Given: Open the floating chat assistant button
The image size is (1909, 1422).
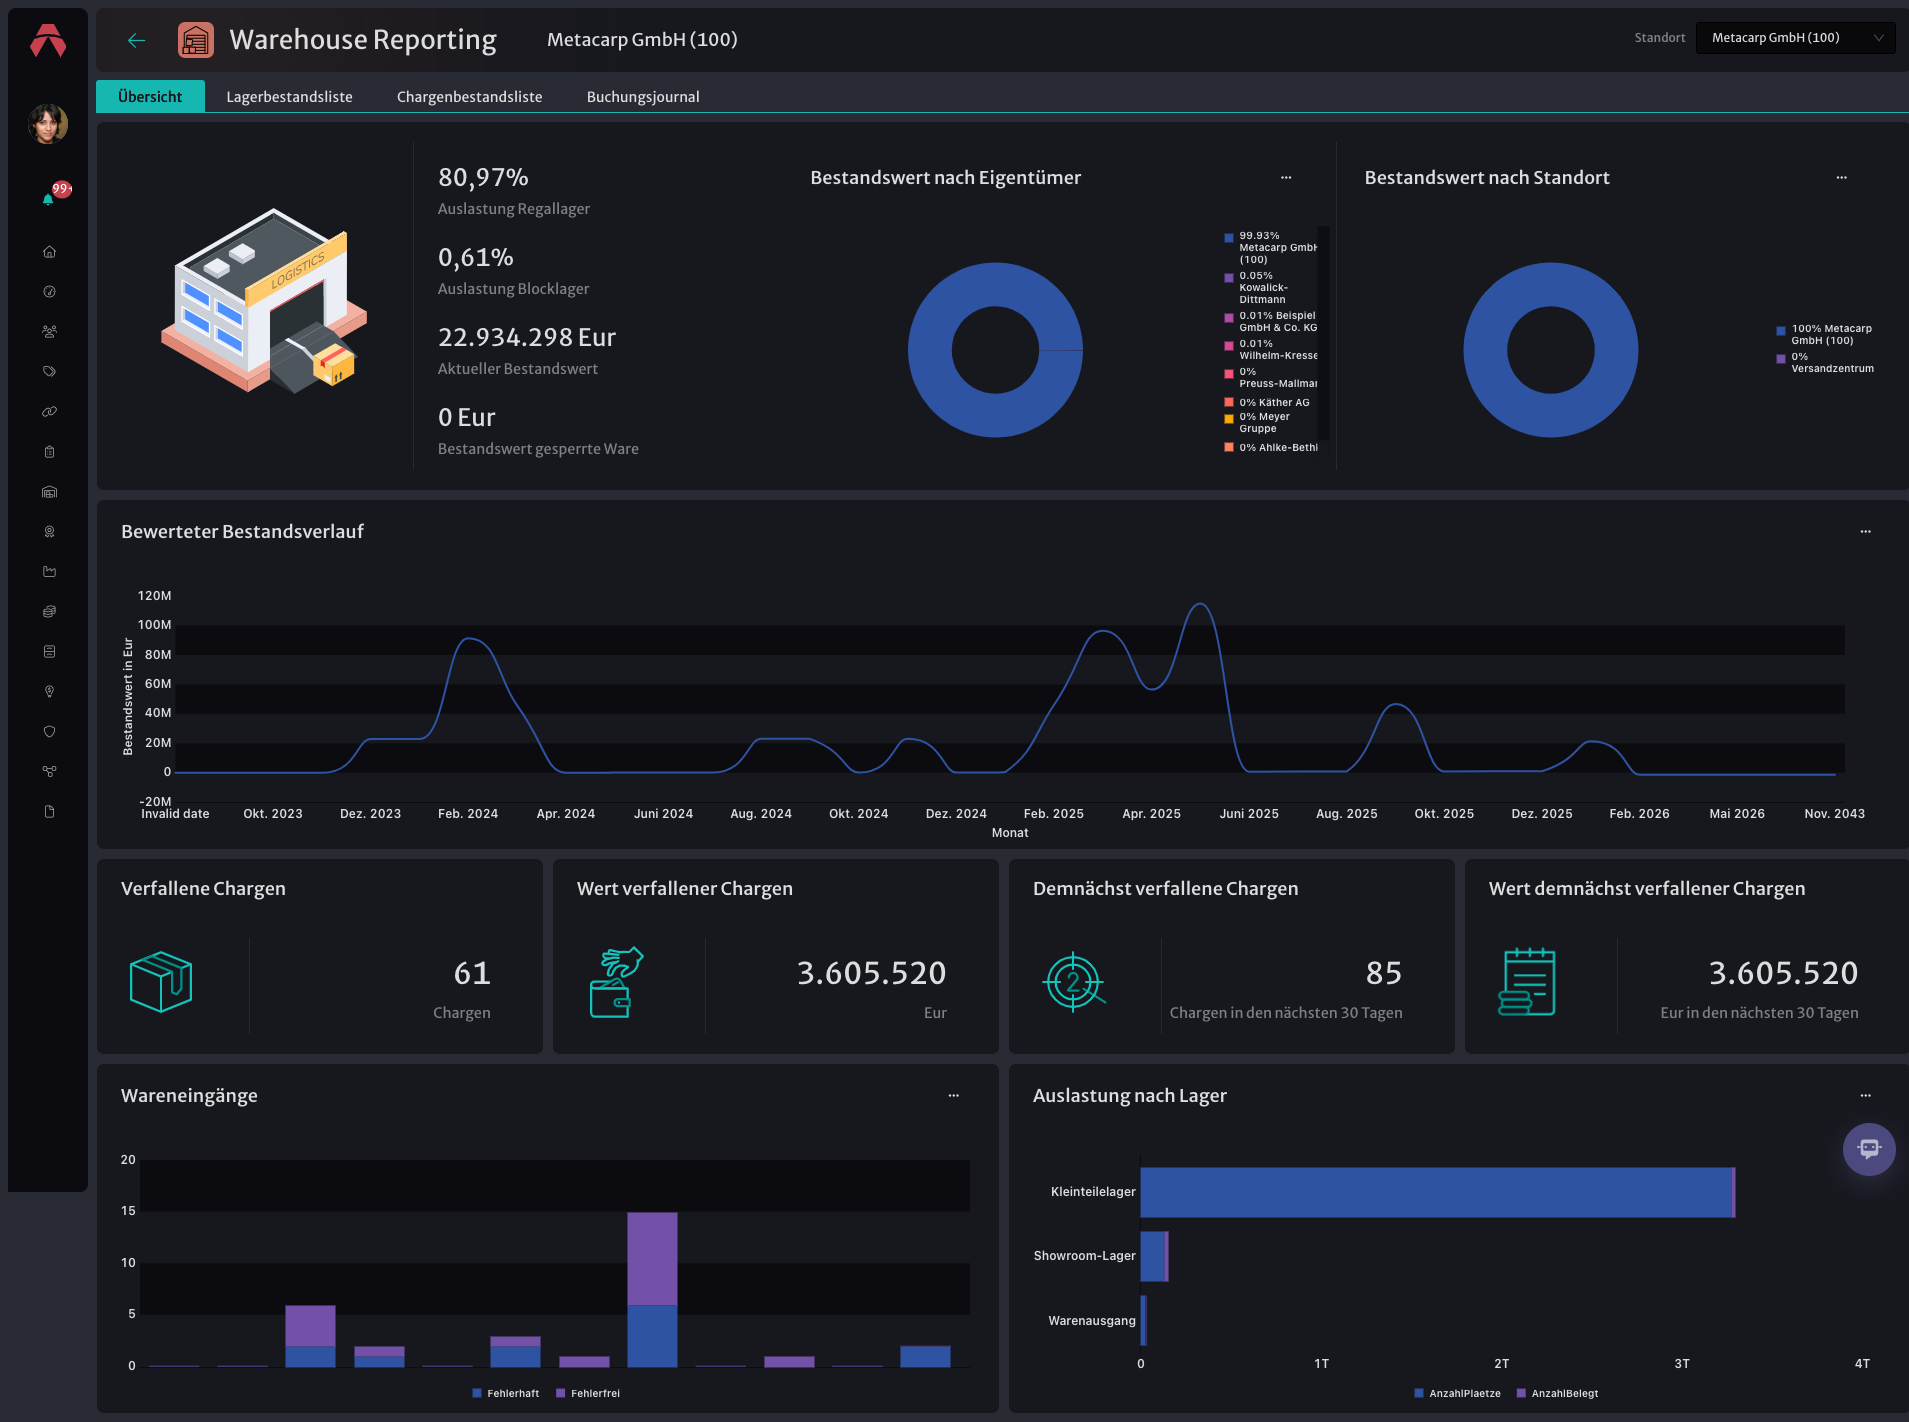Looking at the screenshot, I should (1869, 1149).
